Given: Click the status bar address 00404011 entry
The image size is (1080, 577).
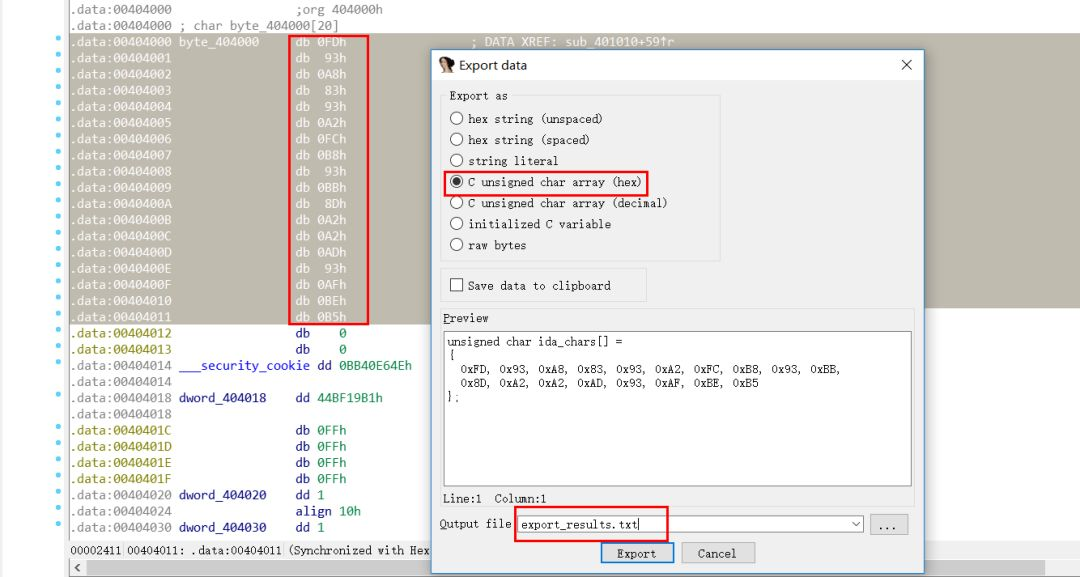Looking at the screenshot, I should point(156,550).
